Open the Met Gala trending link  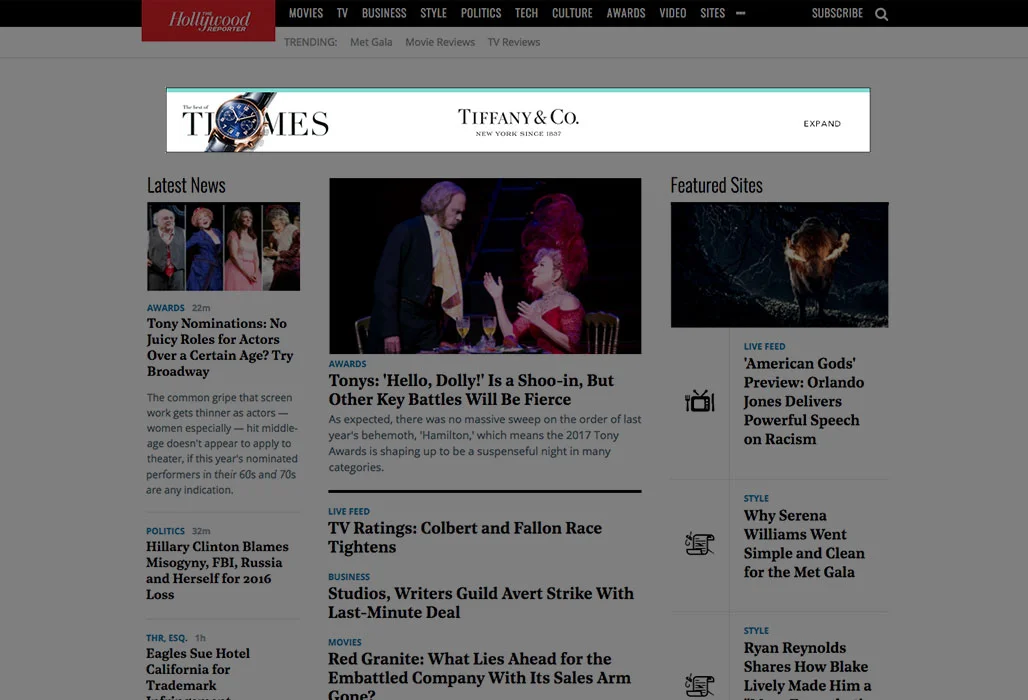[x=371, y=42]
